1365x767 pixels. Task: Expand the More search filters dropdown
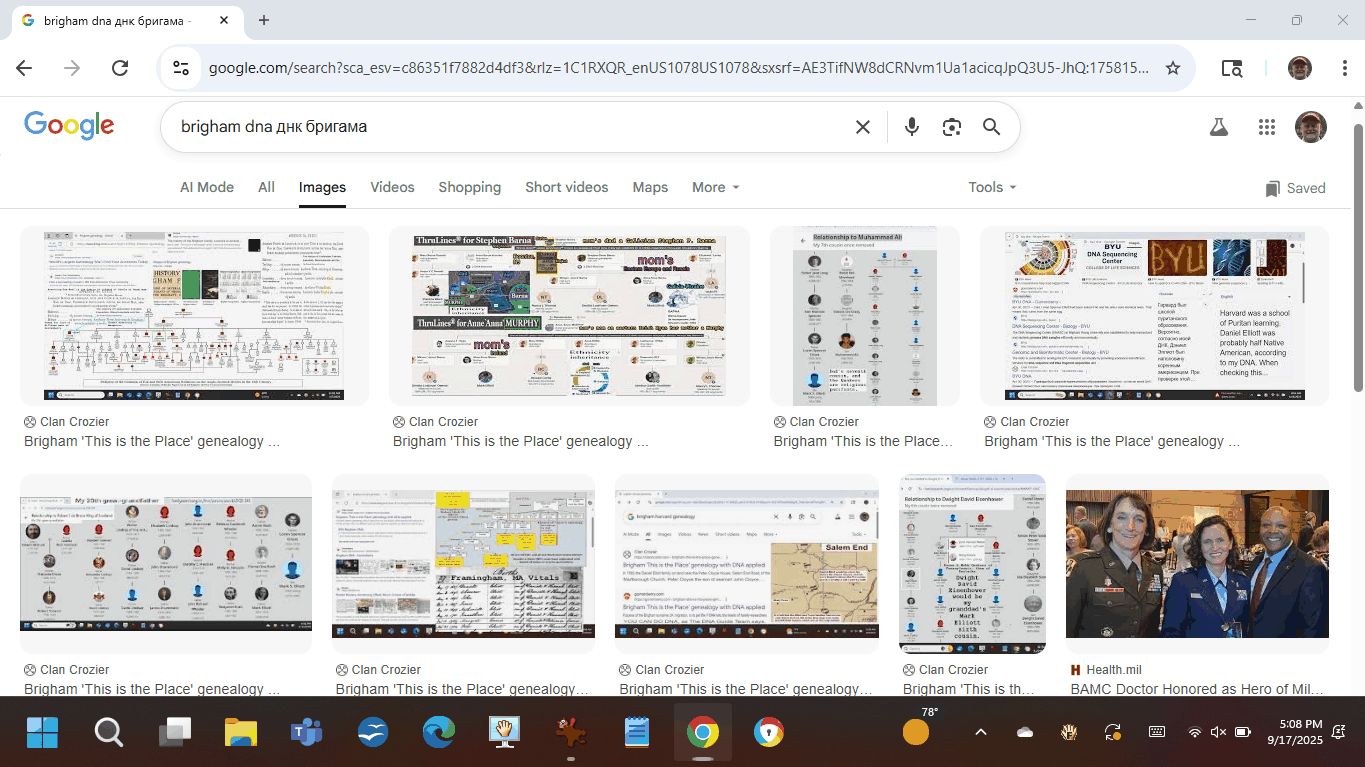coord(715,187)
